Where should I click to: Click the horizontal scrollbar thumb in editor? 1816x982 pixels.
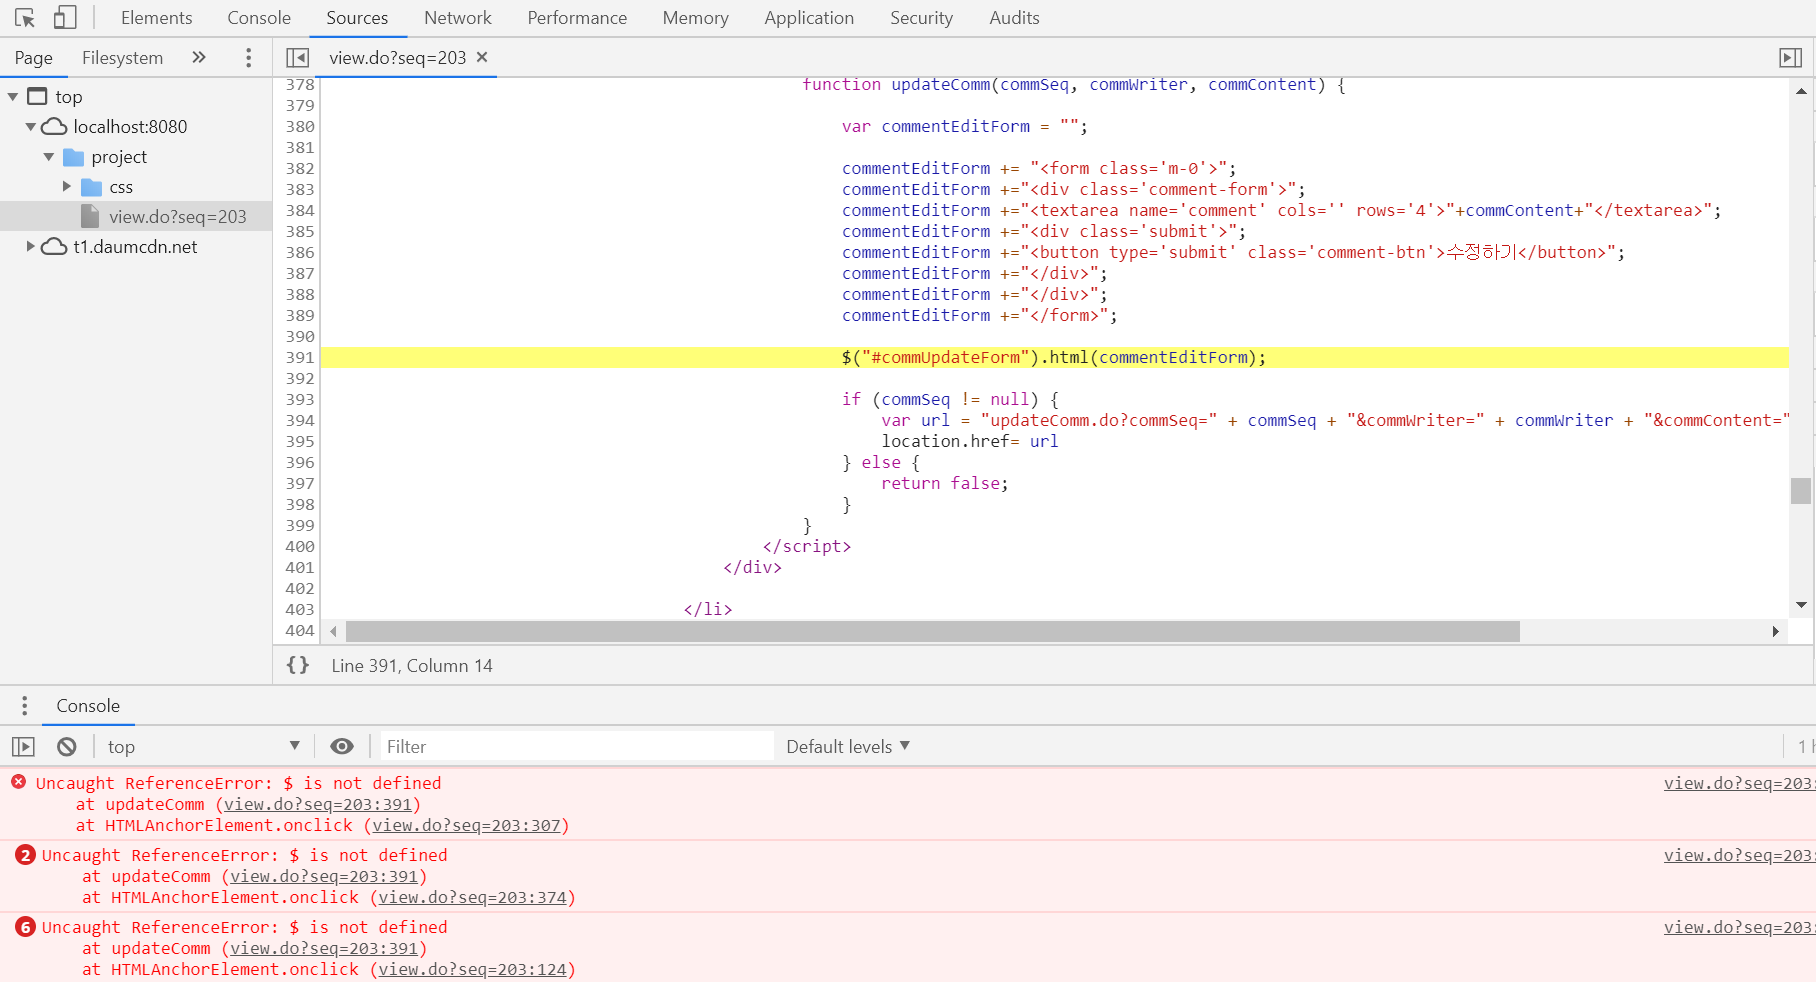point(932,631)
